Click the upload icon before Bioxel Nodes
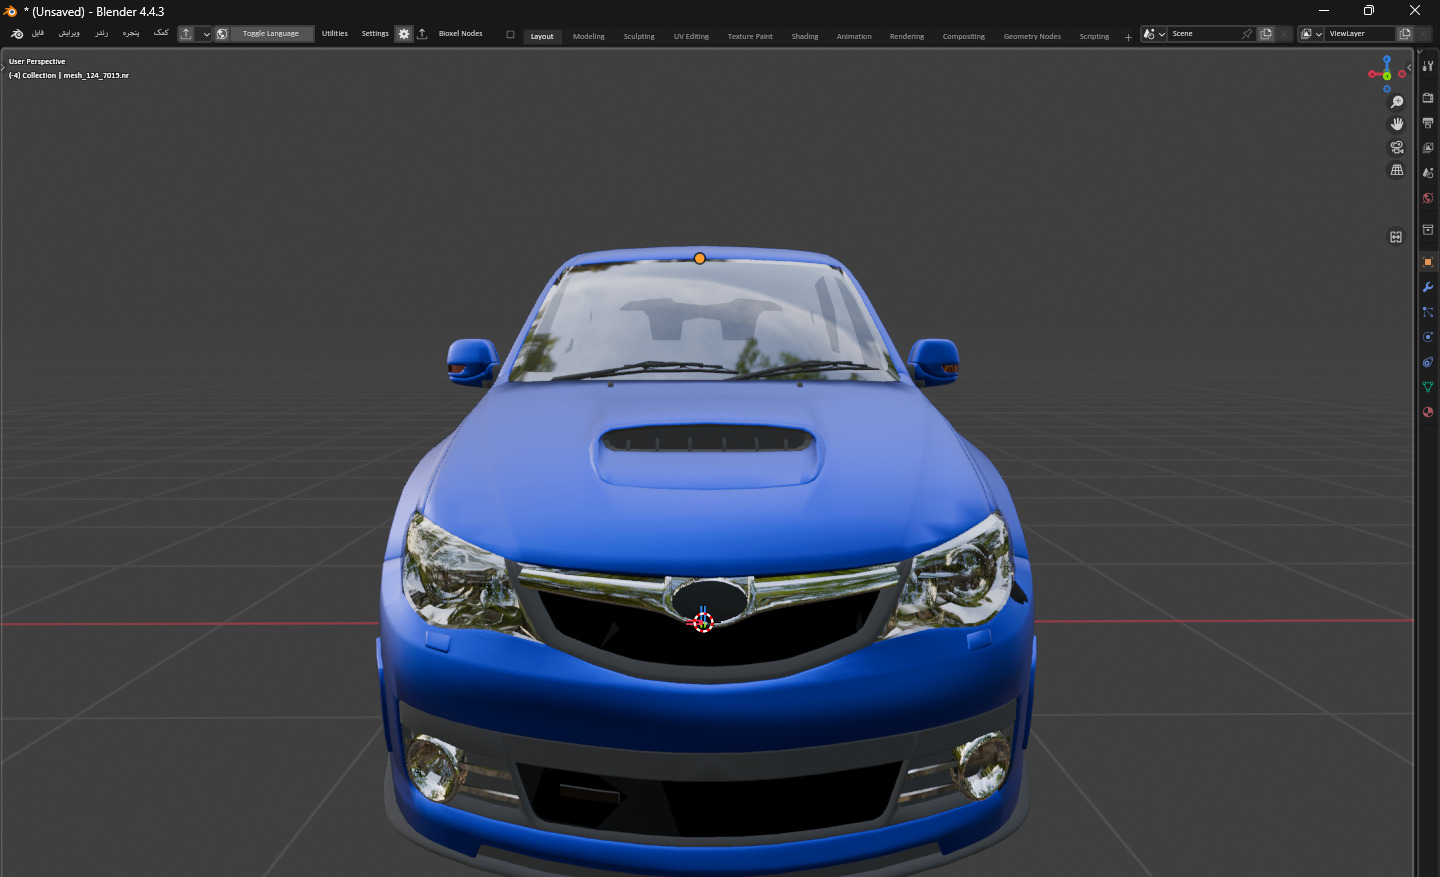 pos(422,34)
